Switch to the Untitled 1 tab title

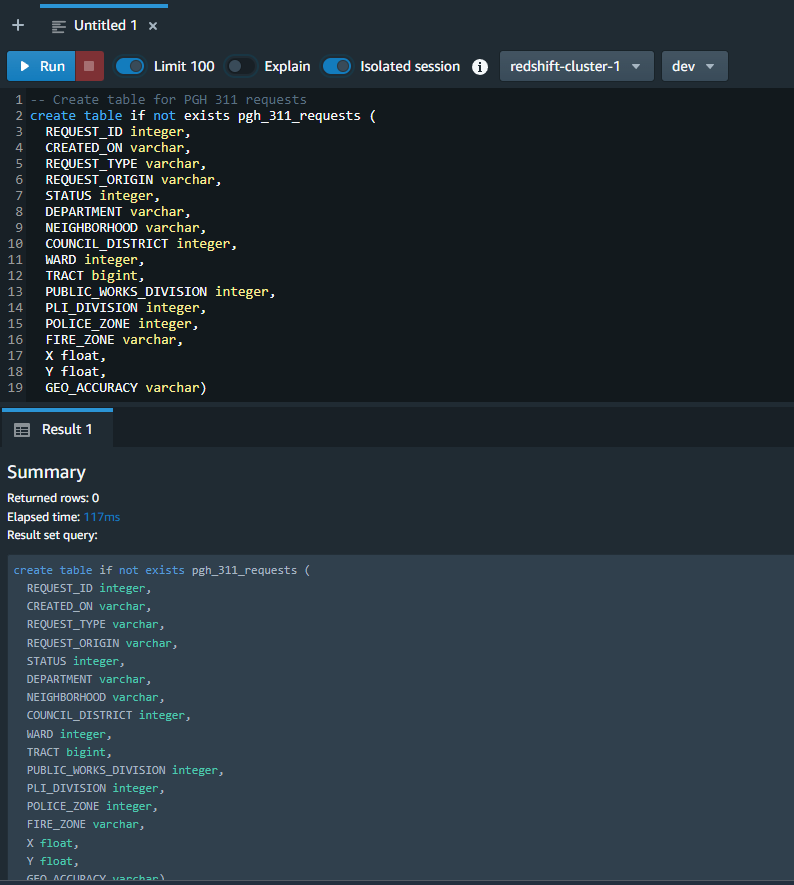click(x=106, y=25)
